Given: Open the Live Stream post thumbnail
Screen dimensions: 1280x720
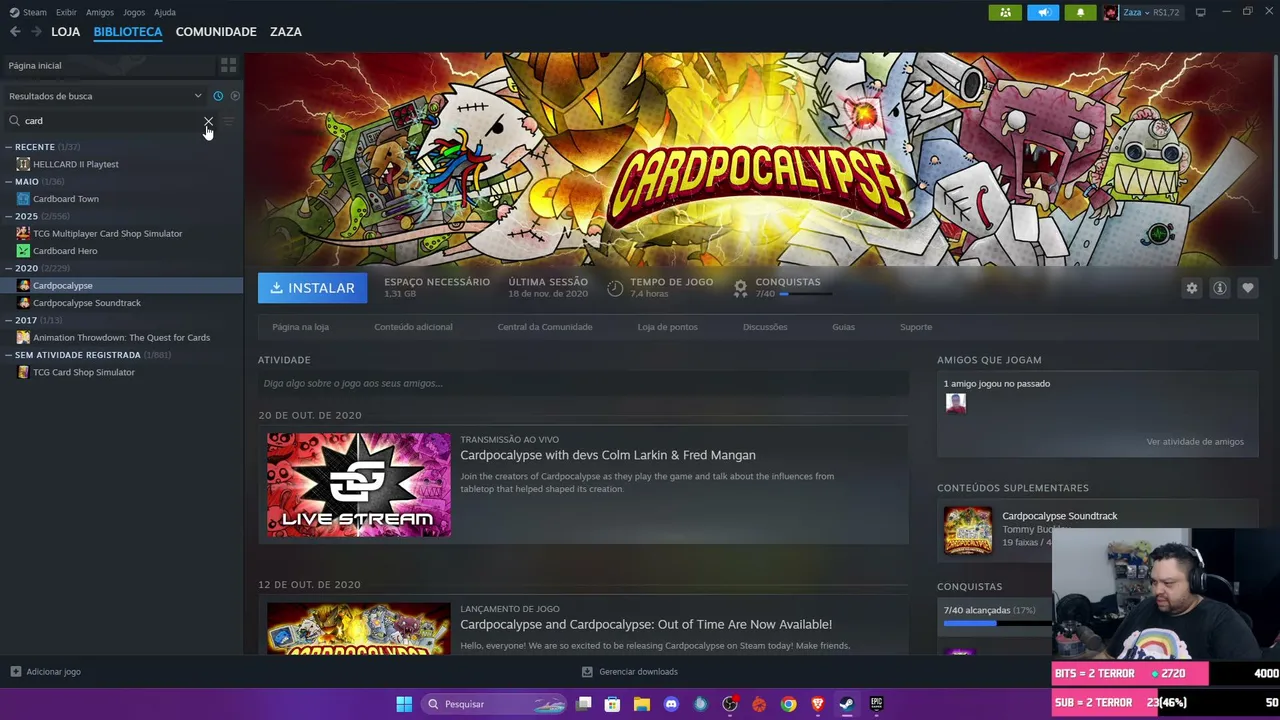Looking at the screenshot, I should [x=359, y=485].
